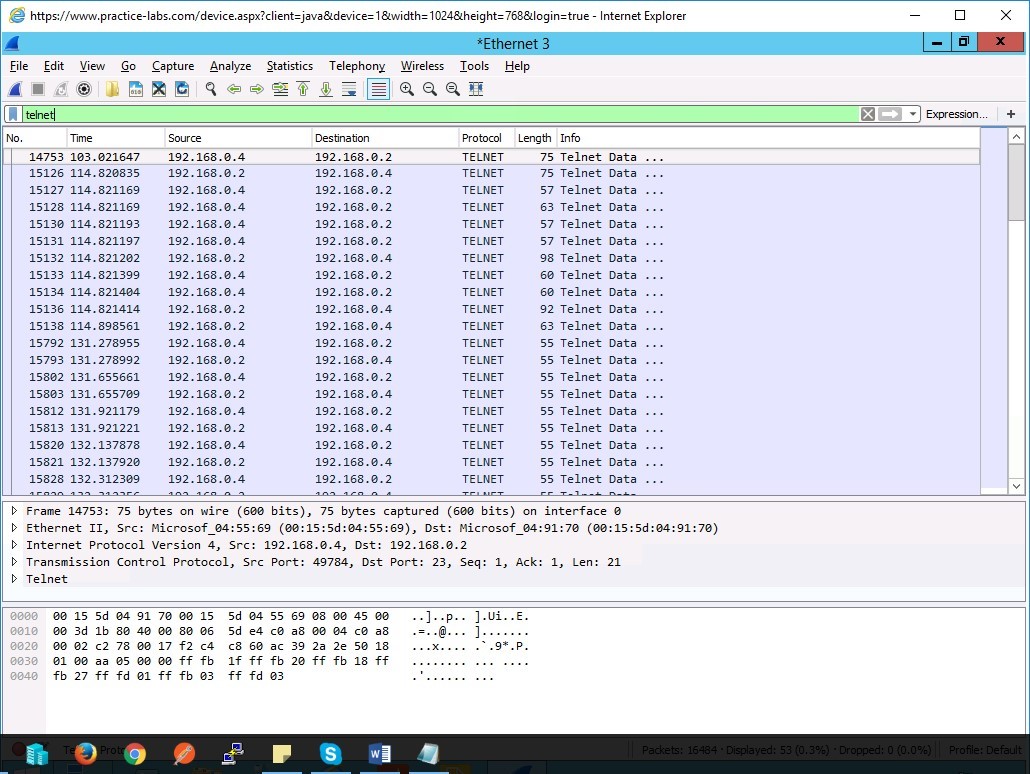The height and width of the screenshot is (774, 1030).
Task: Sort by Protocol column header
Action: coord(486,138)
